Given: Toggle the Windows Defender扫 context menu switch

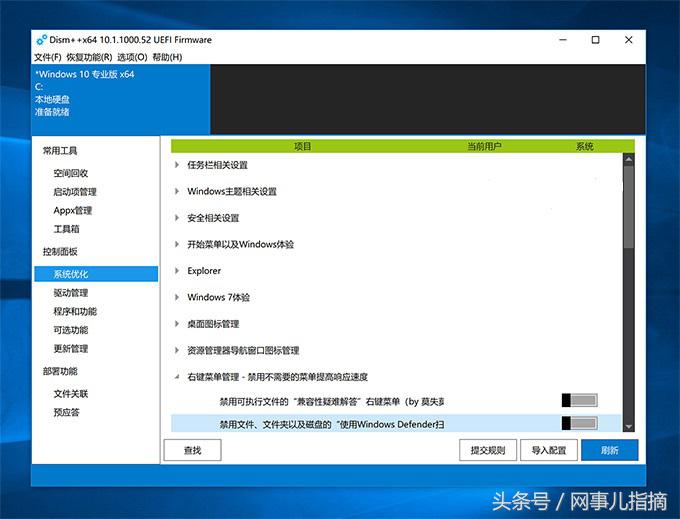Looking at the screenshot, I should coord(579,423).
